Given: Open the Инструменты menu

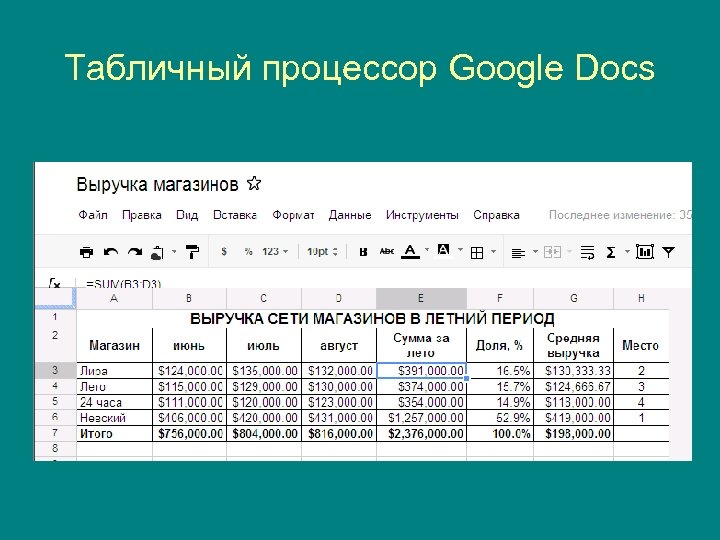Looking at the screenshot, I should click(422, 215).
